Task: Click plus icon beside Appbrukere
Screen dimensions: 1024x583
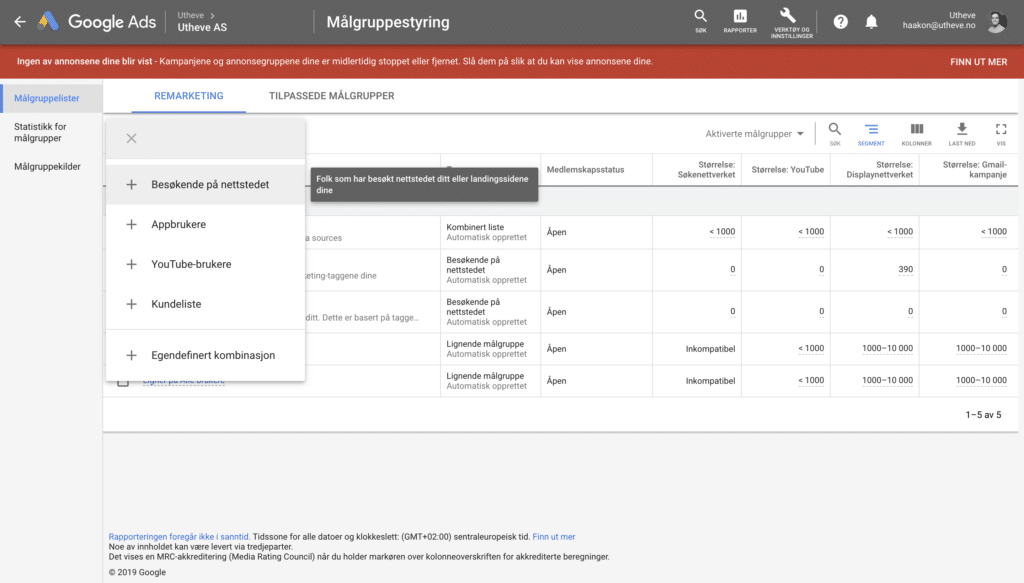Action: (x=131, y=225)
